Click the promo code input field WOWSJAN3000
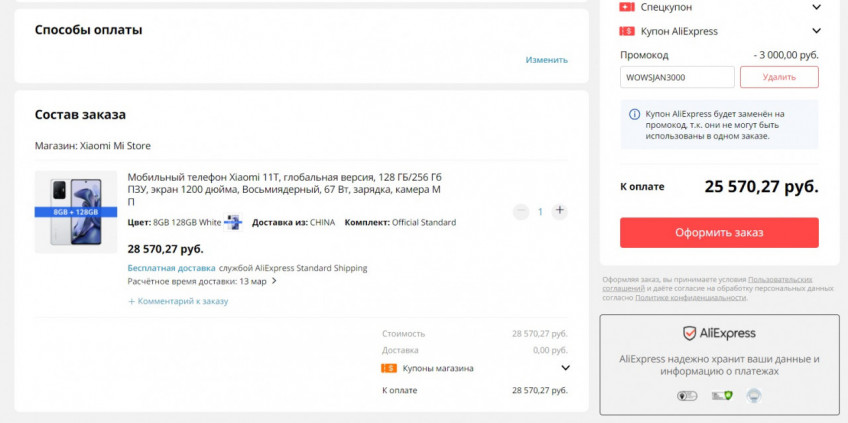Screen dimensions: 848x423 [x=677, y=77]
